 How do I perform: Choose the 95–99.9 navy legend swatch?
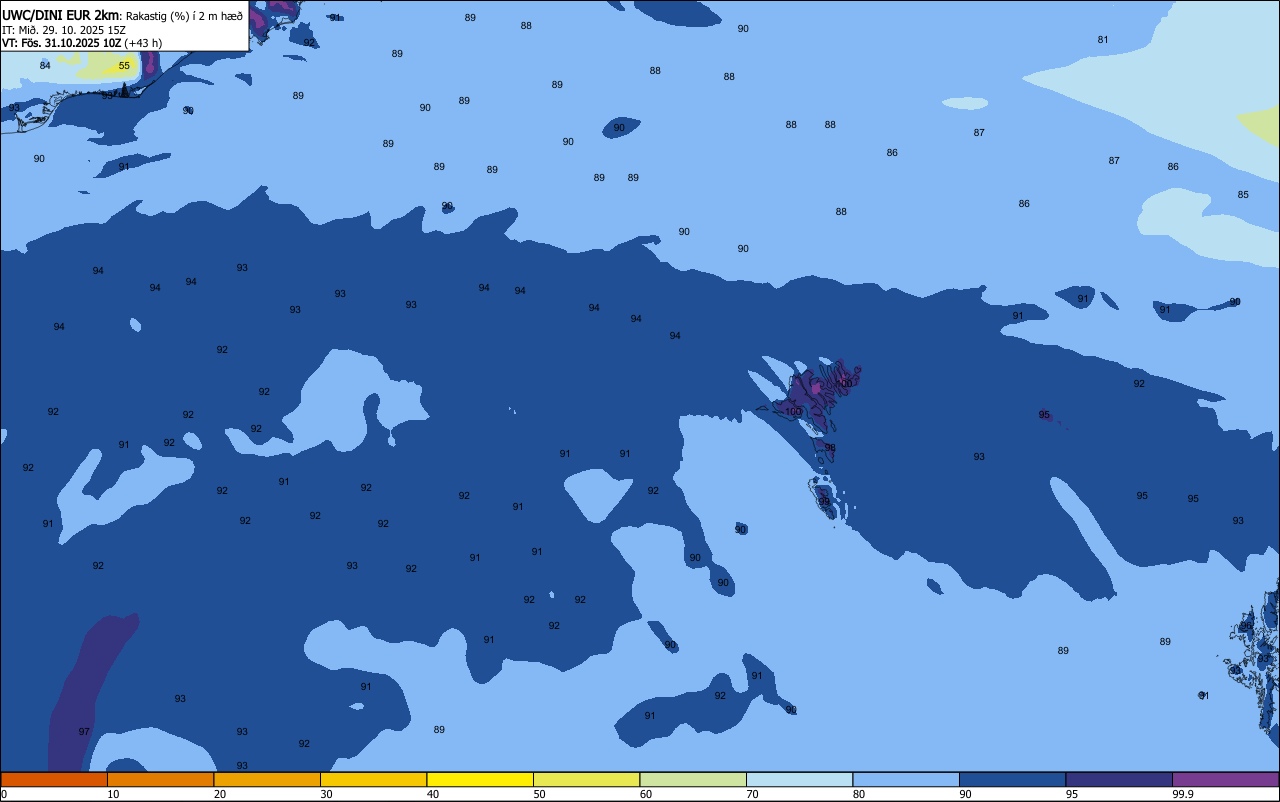[x=1119, y=779]
